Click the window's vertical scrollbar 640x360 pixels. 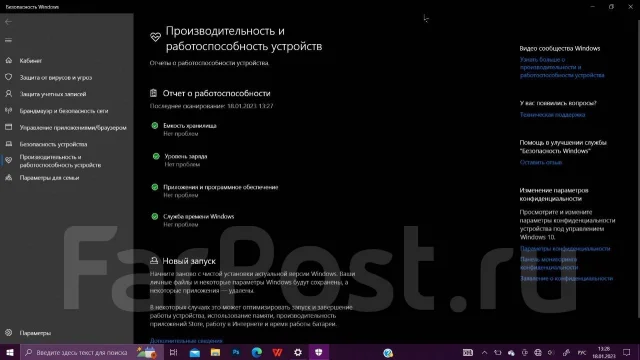click(638, 169)
